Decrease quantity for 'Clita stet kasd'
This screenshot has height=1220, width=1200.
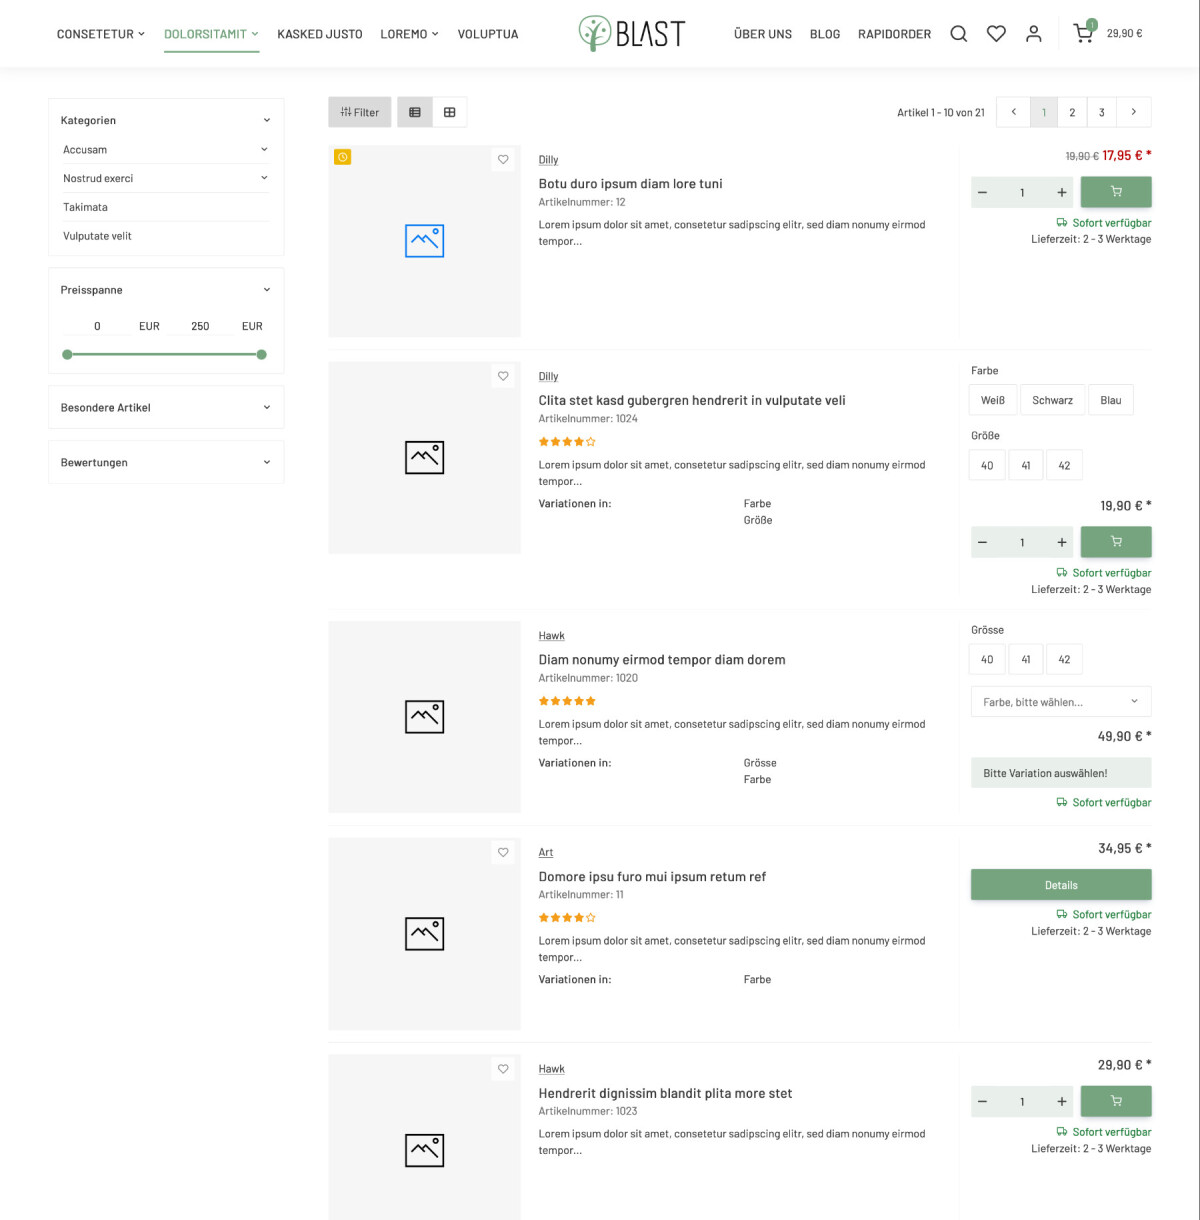pyautogui.click(x=982, y=542)
